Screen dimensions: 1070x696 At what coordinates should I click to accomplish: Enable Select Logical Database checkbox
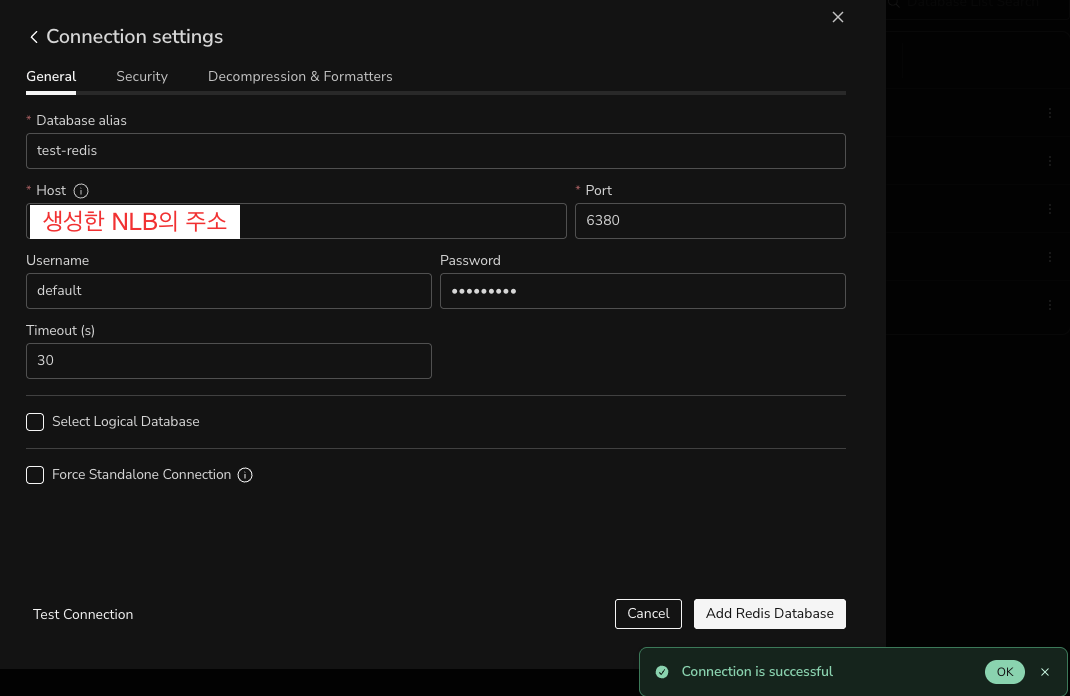pos(35,422)
